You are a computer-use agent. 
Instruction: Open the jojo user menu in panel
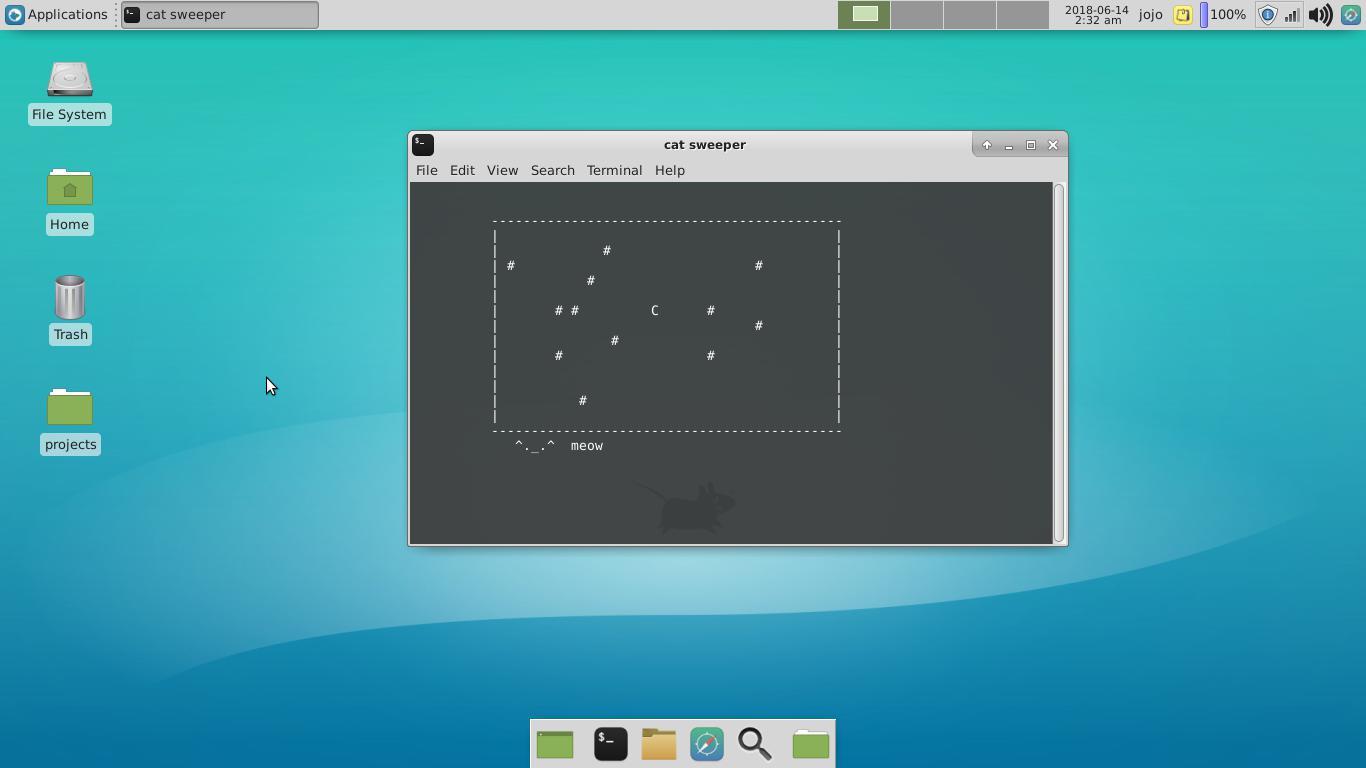click(1150, 15)
